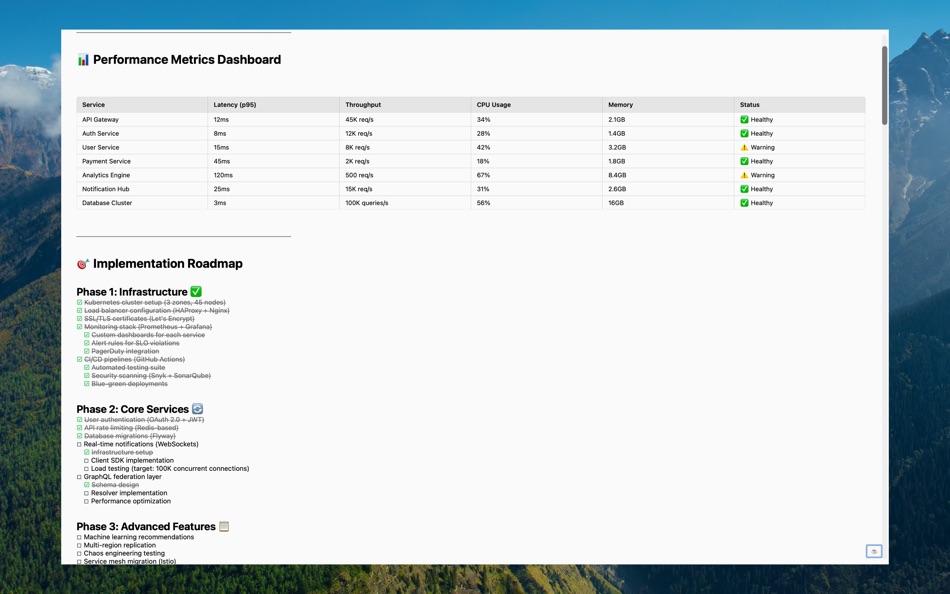Screen dimensions: 950x594
Task: Click the bar chart icon beside Performance Metrics Dashboard
Action: [81, 59]
